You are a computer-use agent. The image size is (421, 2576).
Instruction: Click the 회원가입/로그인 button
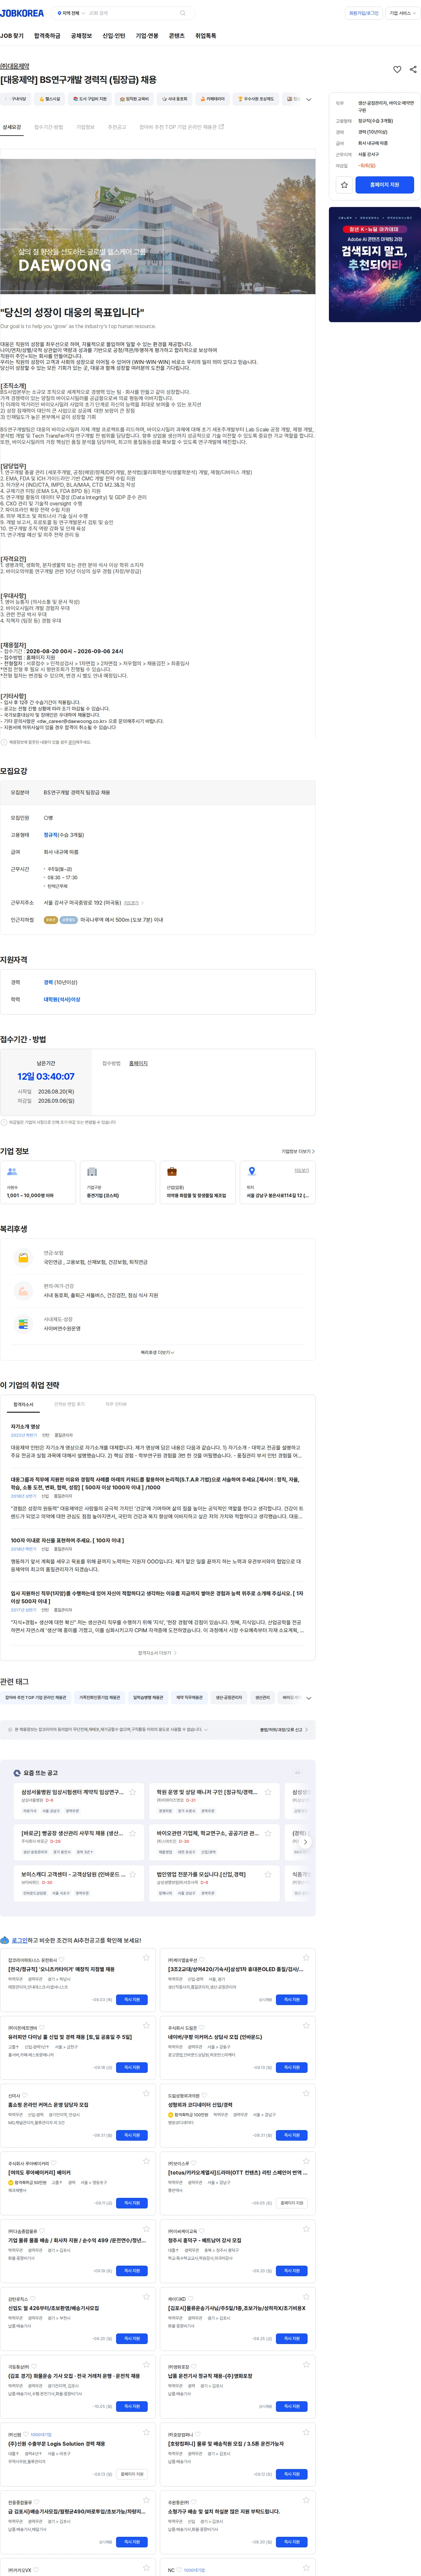click(x=364, y=13)
